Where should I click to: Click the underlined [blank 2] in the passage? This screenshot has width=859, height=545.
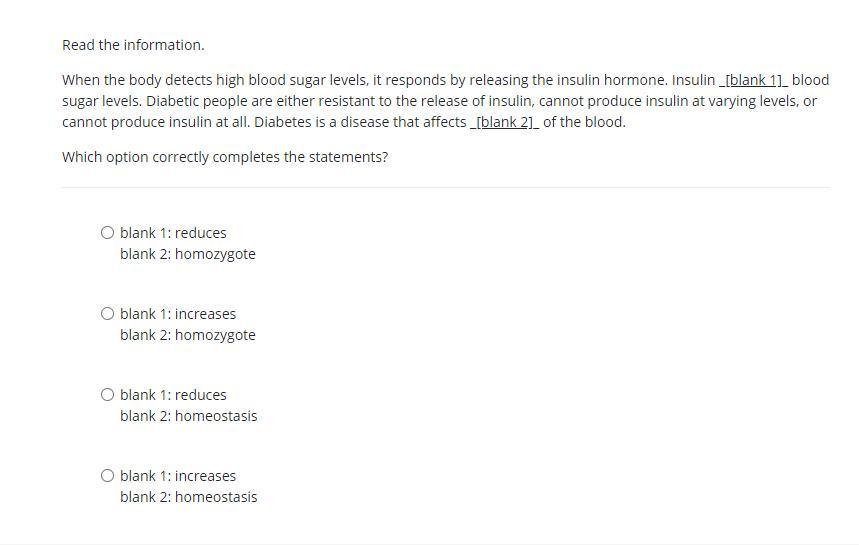[x=505, y=122]
